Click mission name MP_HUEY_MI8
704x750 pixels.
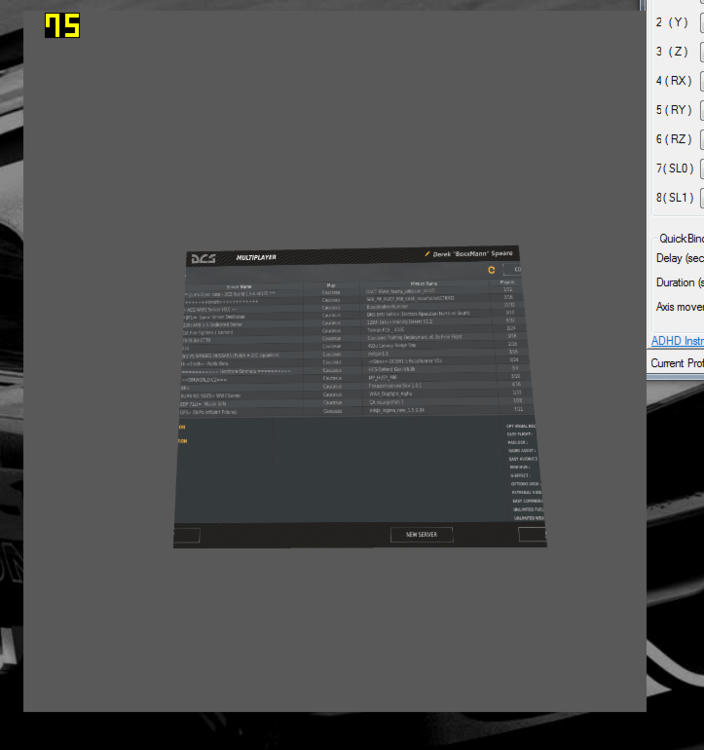[382, 377]
